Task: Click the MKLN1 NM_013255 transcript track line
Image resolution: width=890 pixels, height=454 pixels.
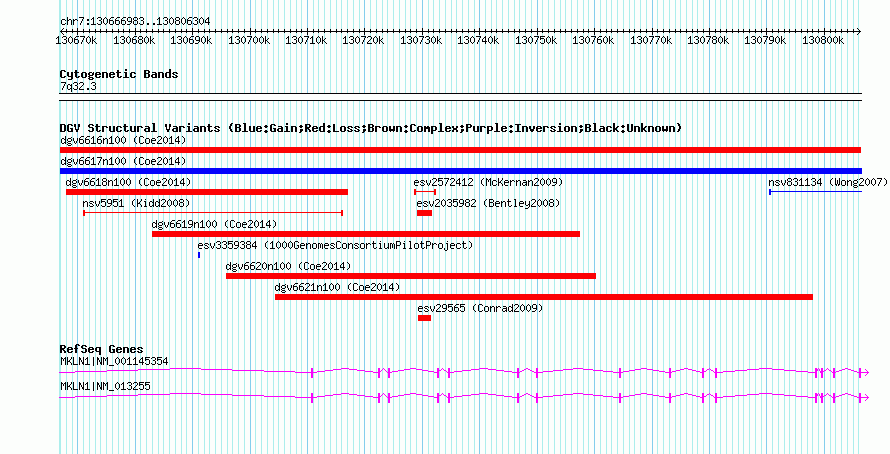Action: tap(464, 398)
